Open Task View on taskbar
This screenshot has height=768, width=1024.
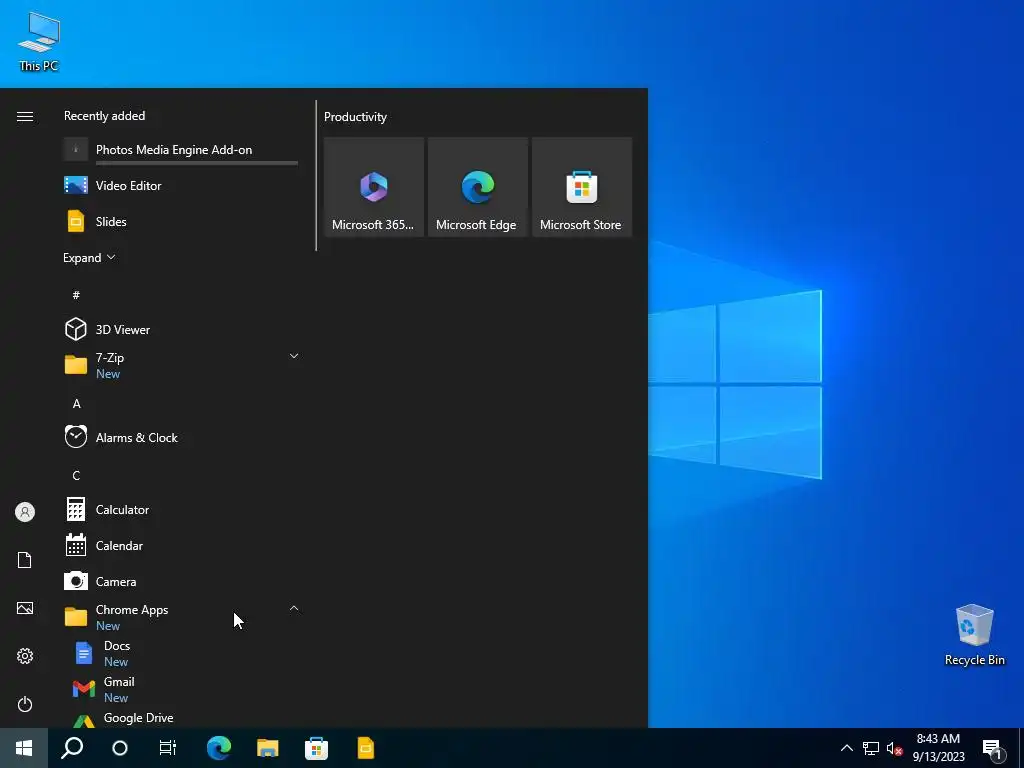click(x=168, y=748)
